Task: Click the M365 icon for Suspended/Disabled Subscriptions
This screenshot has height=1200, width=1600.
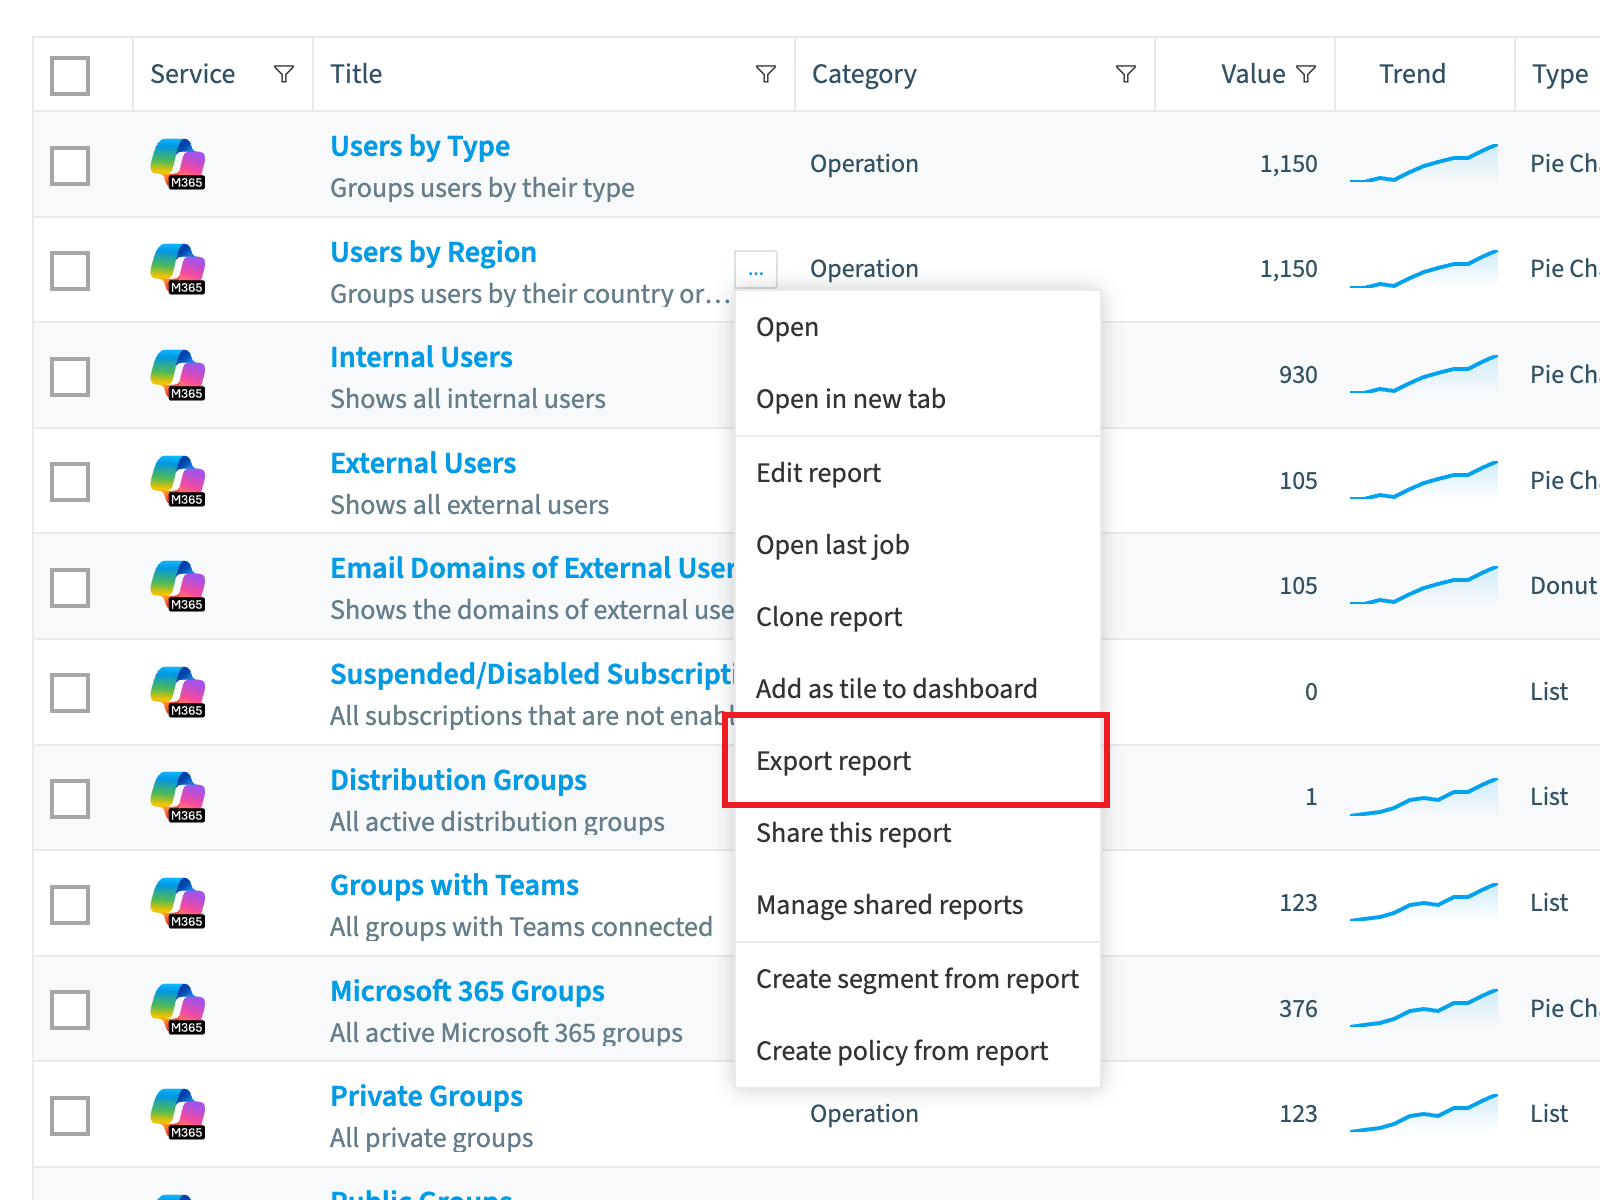Action: coord(178,692)
